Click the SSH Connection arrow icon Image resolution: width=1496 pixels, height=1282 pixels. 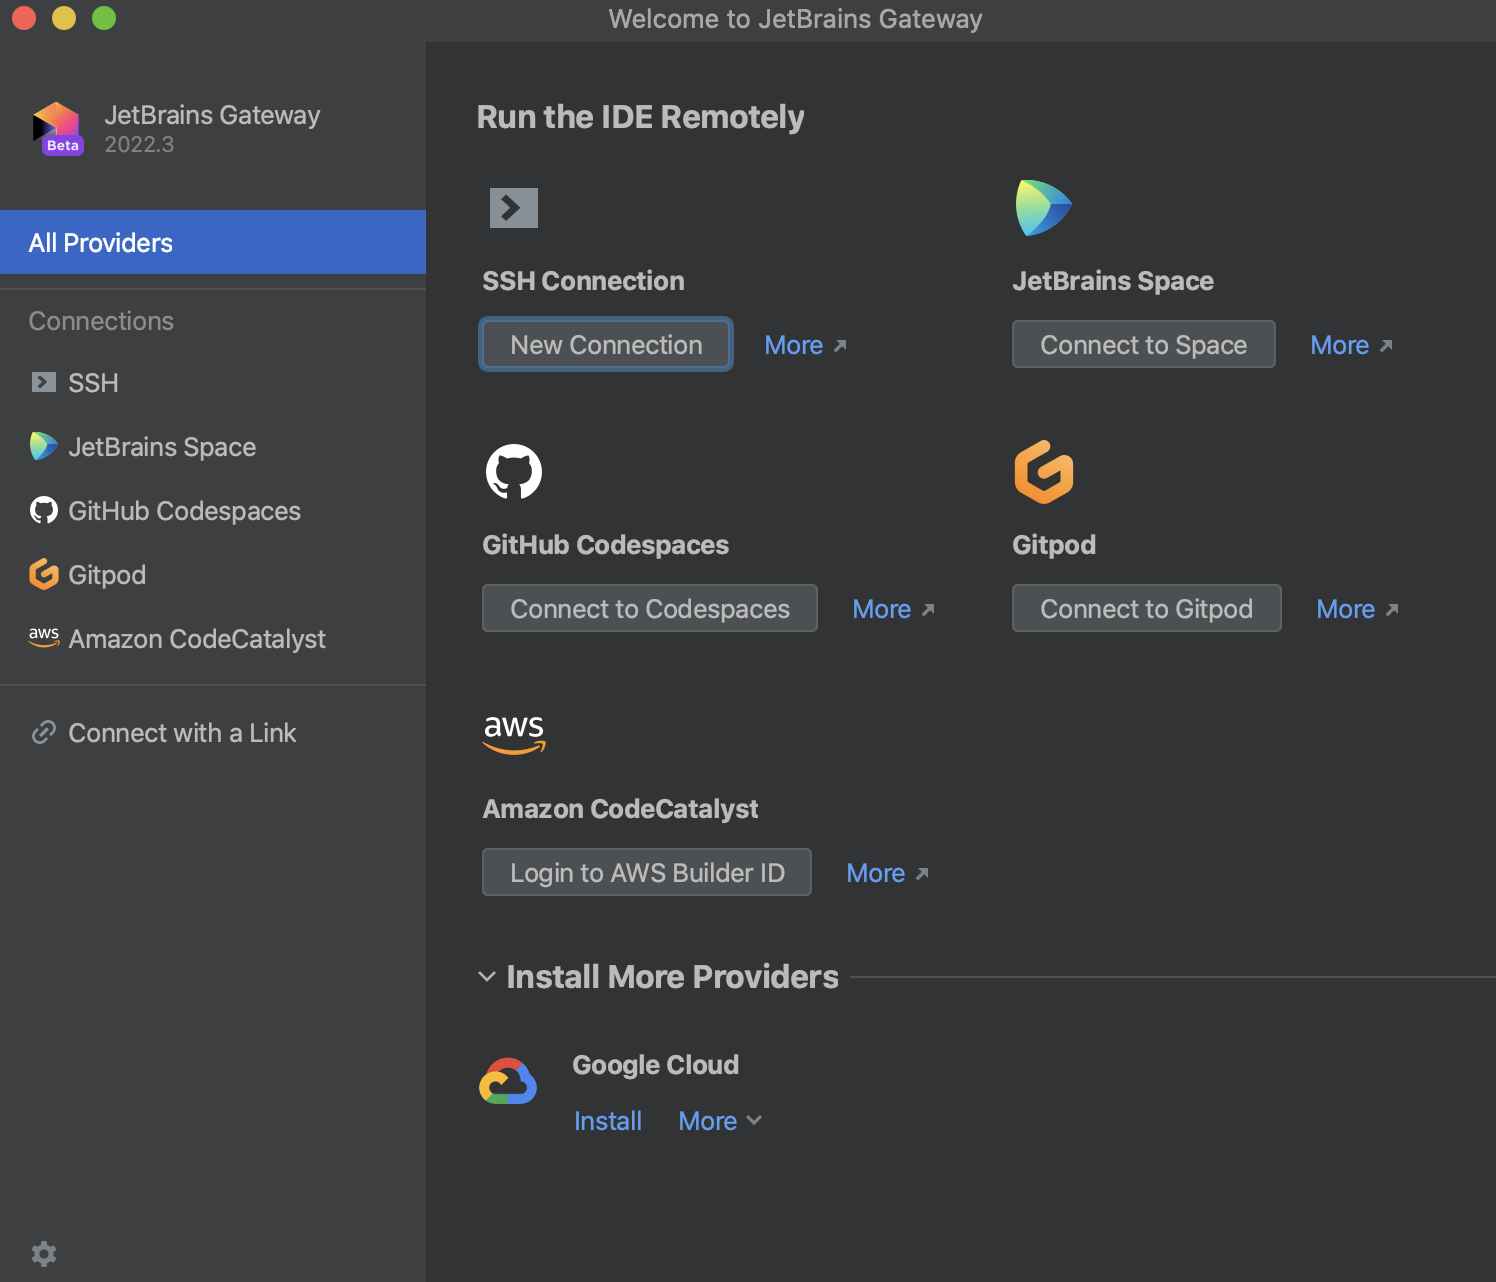(x=513, y=208)
